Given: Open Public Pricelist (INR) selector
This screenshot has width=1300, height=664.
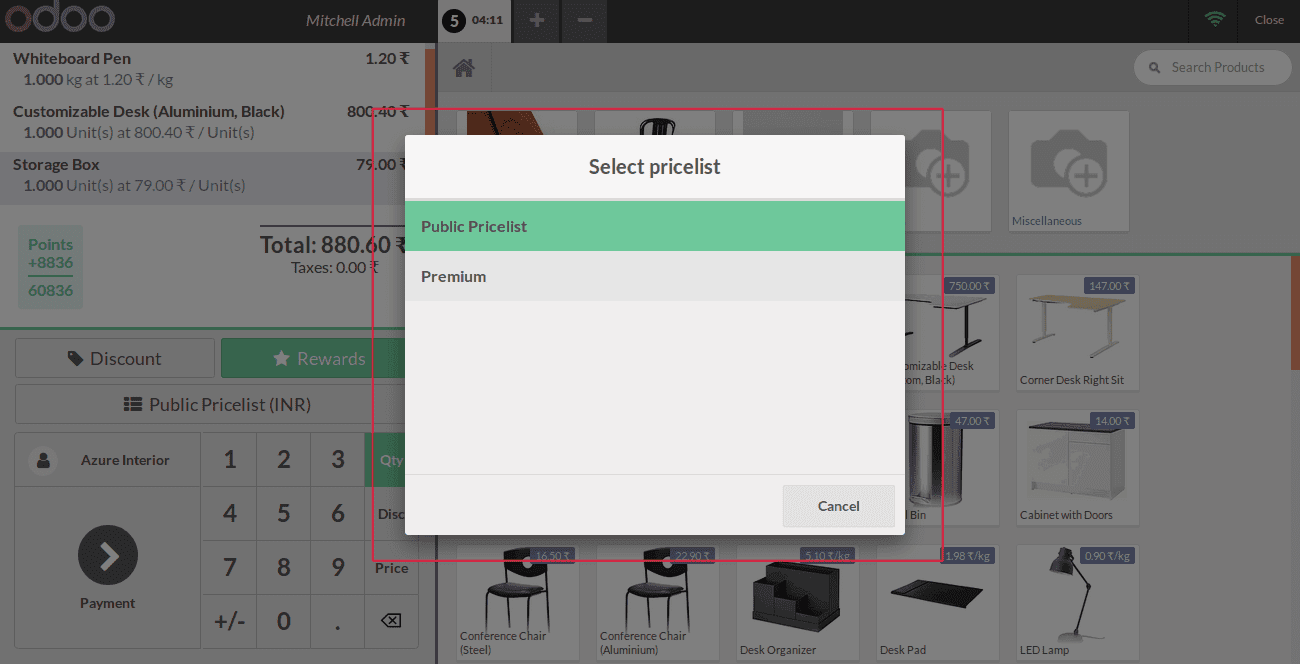Looking at the screenshot, I should click(217, 404).
